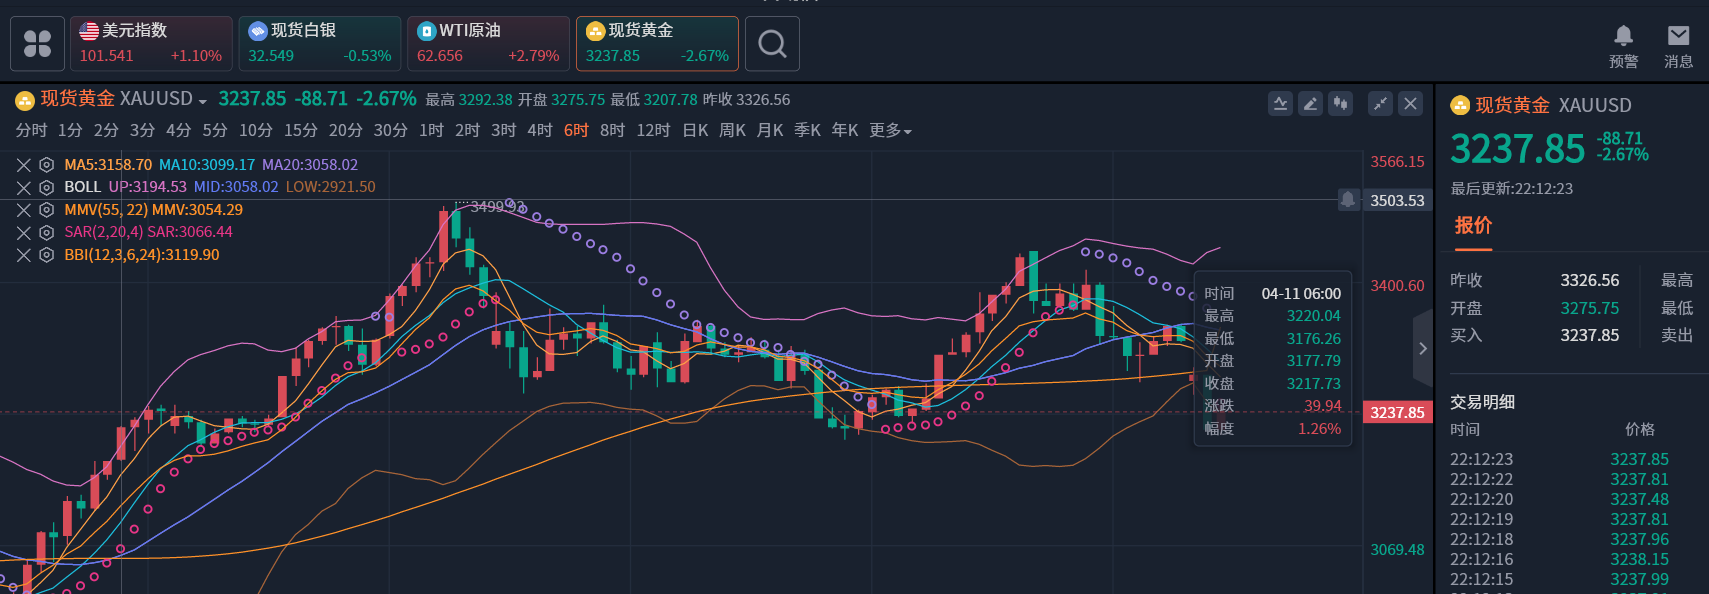Screen dimensions: 1709x594
Task: Select the 5分 timeframe
Action: (x=214, y=130)
